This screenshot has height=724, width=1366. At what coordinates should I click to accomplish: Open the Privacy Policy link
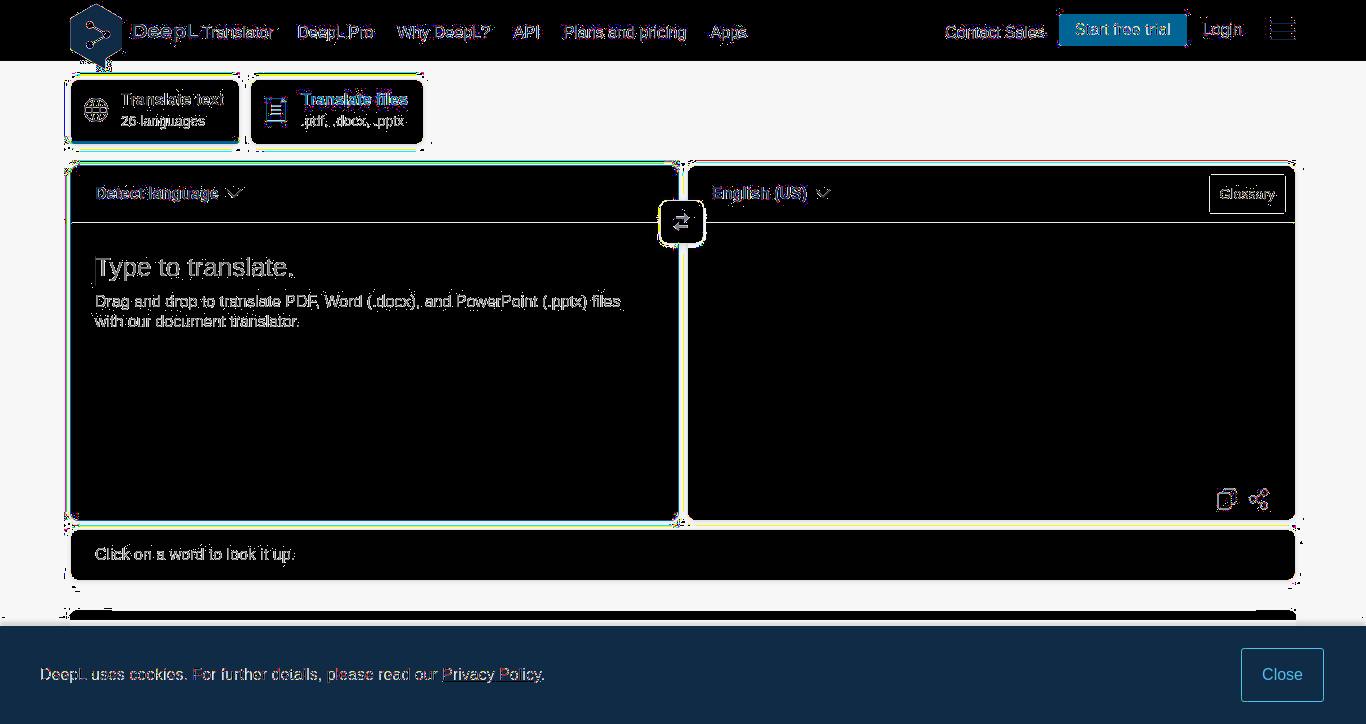point(491,675)
